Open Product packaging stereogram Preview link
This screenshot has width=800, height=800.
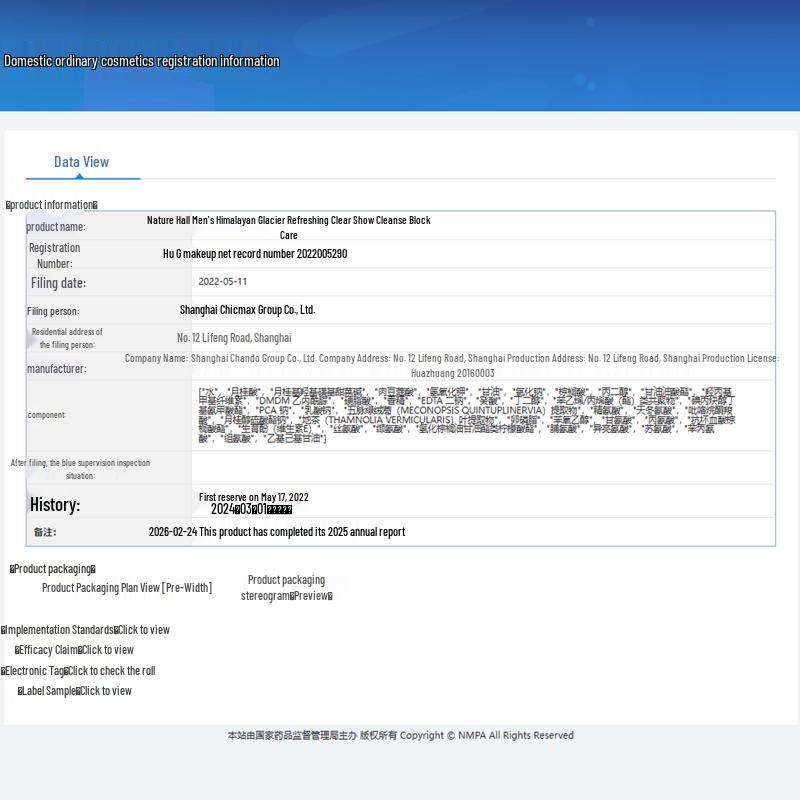tap(287, 588)
